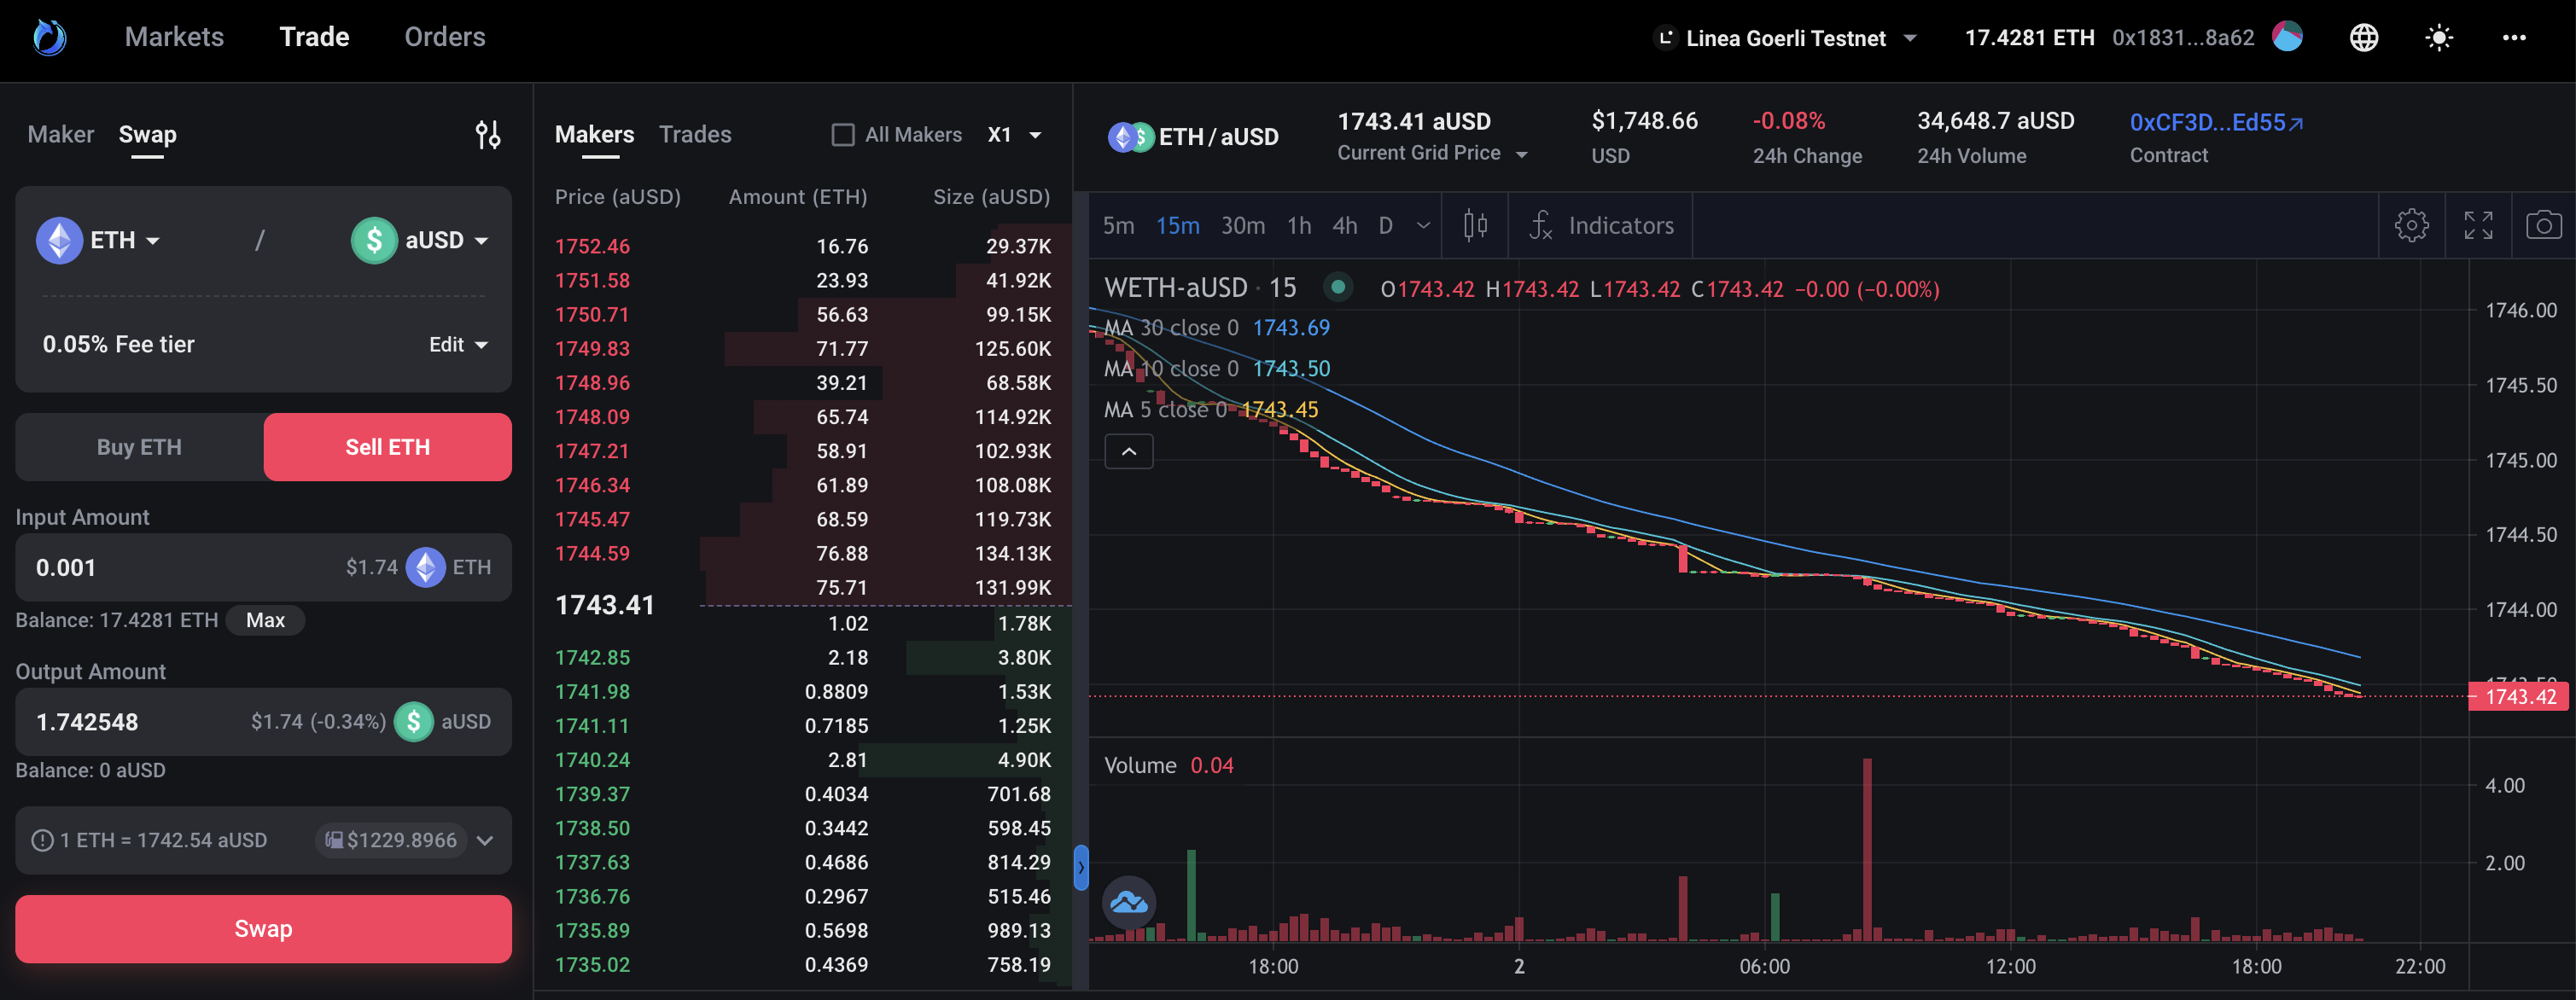This screenshot has width=2576, height=1000.
Task: Go to the Orders page
Action: (x=444, y=37)
